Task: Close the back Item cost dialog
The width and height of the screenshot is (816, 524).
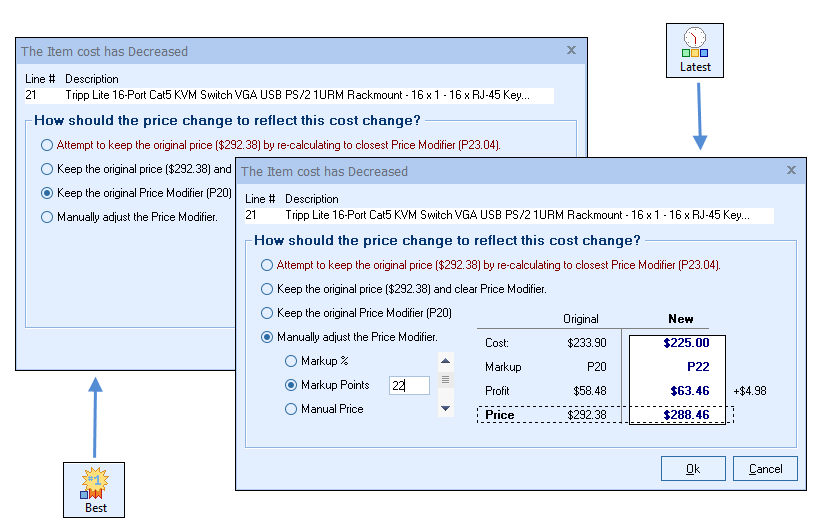Action: [x=571, y=50]
